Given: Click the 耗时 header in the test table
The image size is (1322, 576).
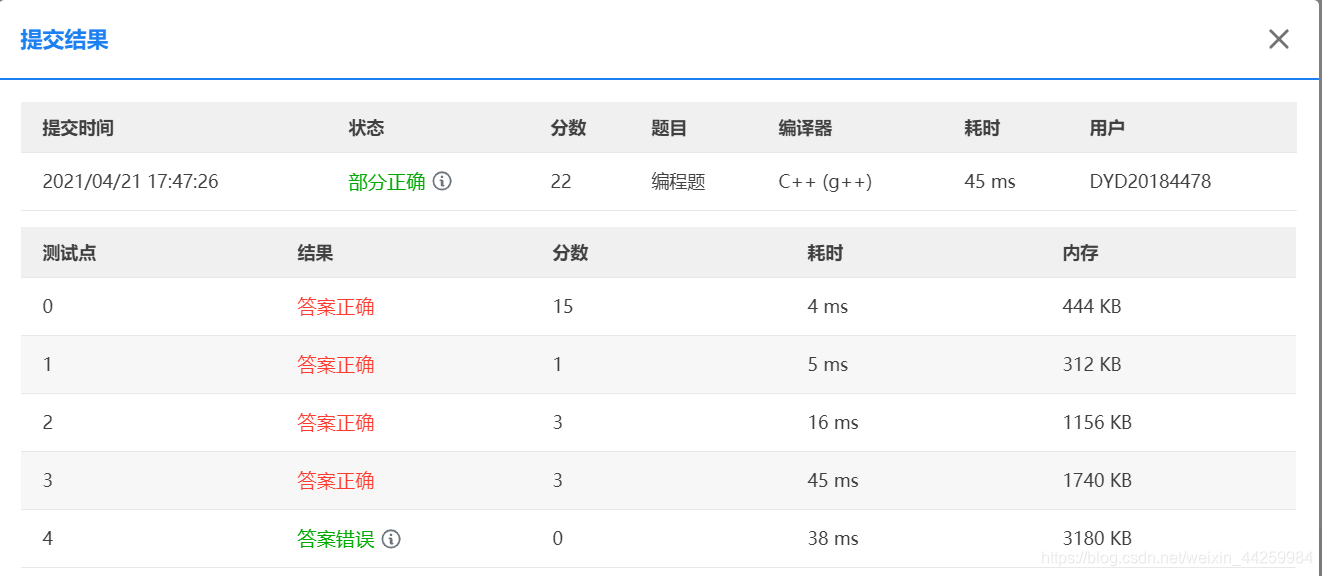Looking at the screenshot, I should 823,253.
